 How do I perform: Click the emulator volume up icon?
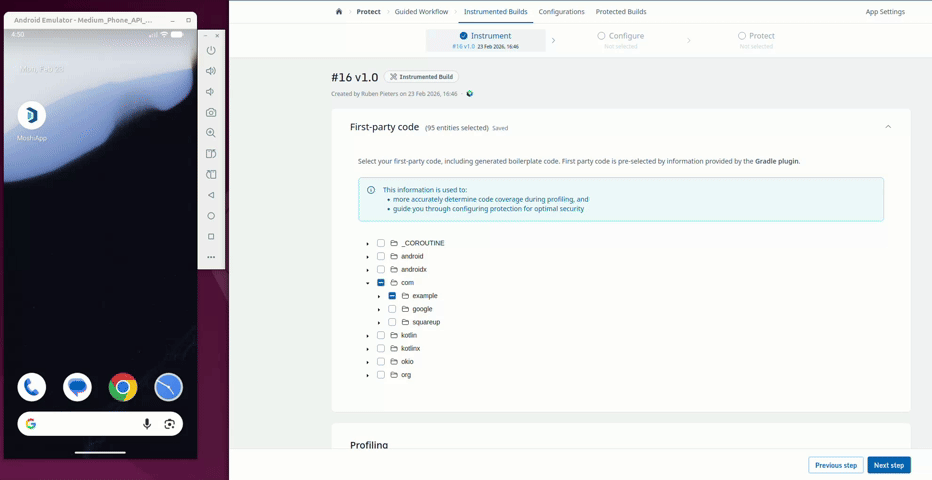point(211,71)
